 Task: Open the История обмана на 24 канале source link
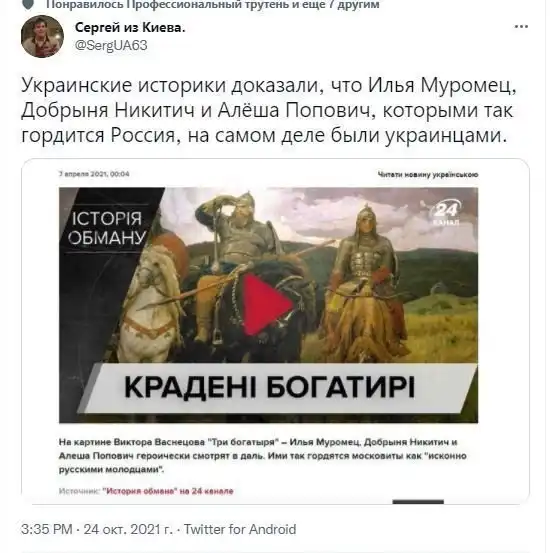[x=168, y=491]
